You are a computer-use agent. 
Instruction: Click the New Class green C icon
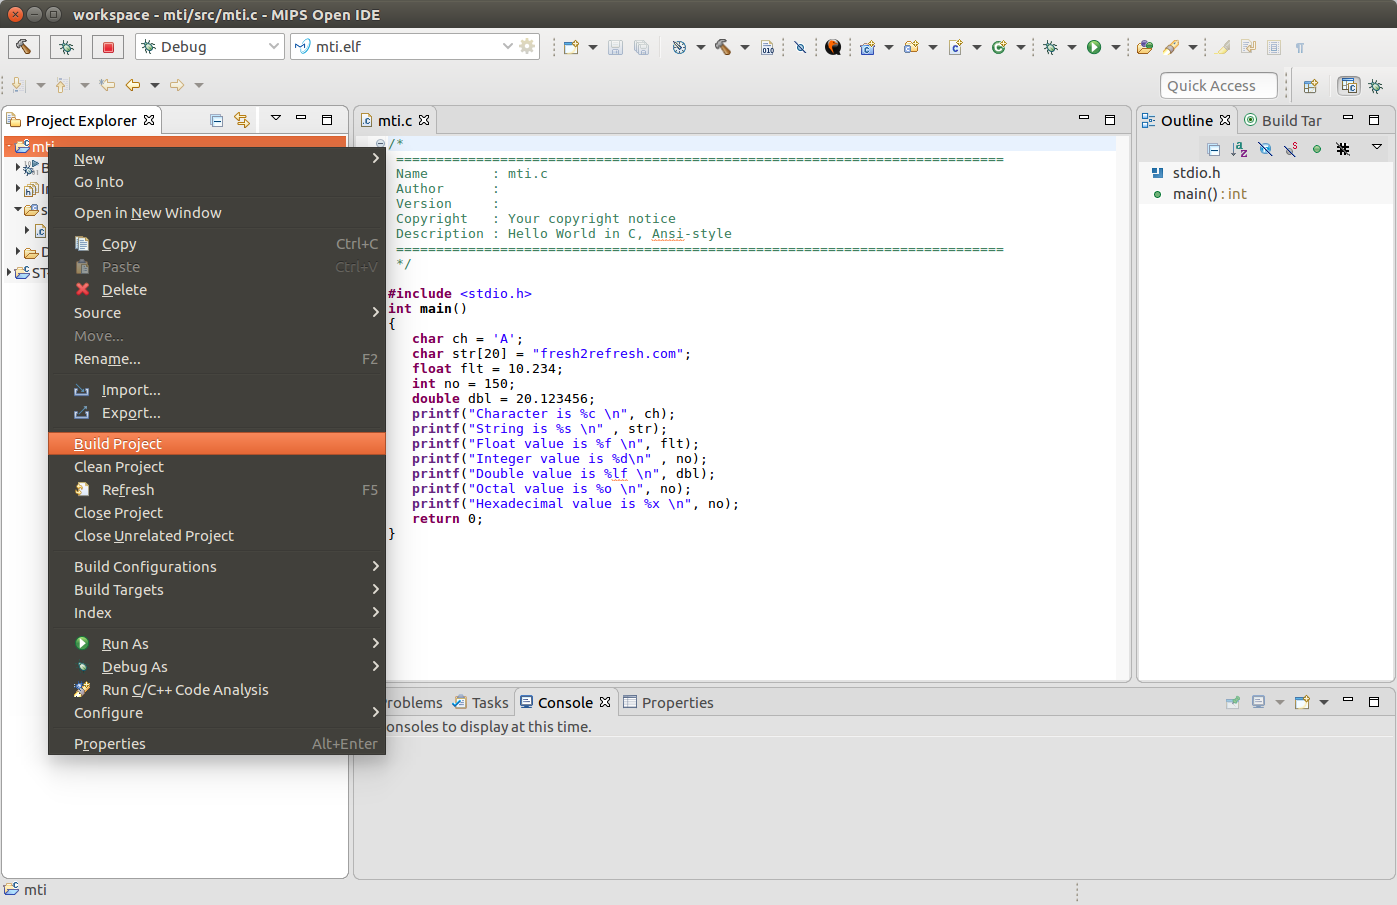(999, 47)
